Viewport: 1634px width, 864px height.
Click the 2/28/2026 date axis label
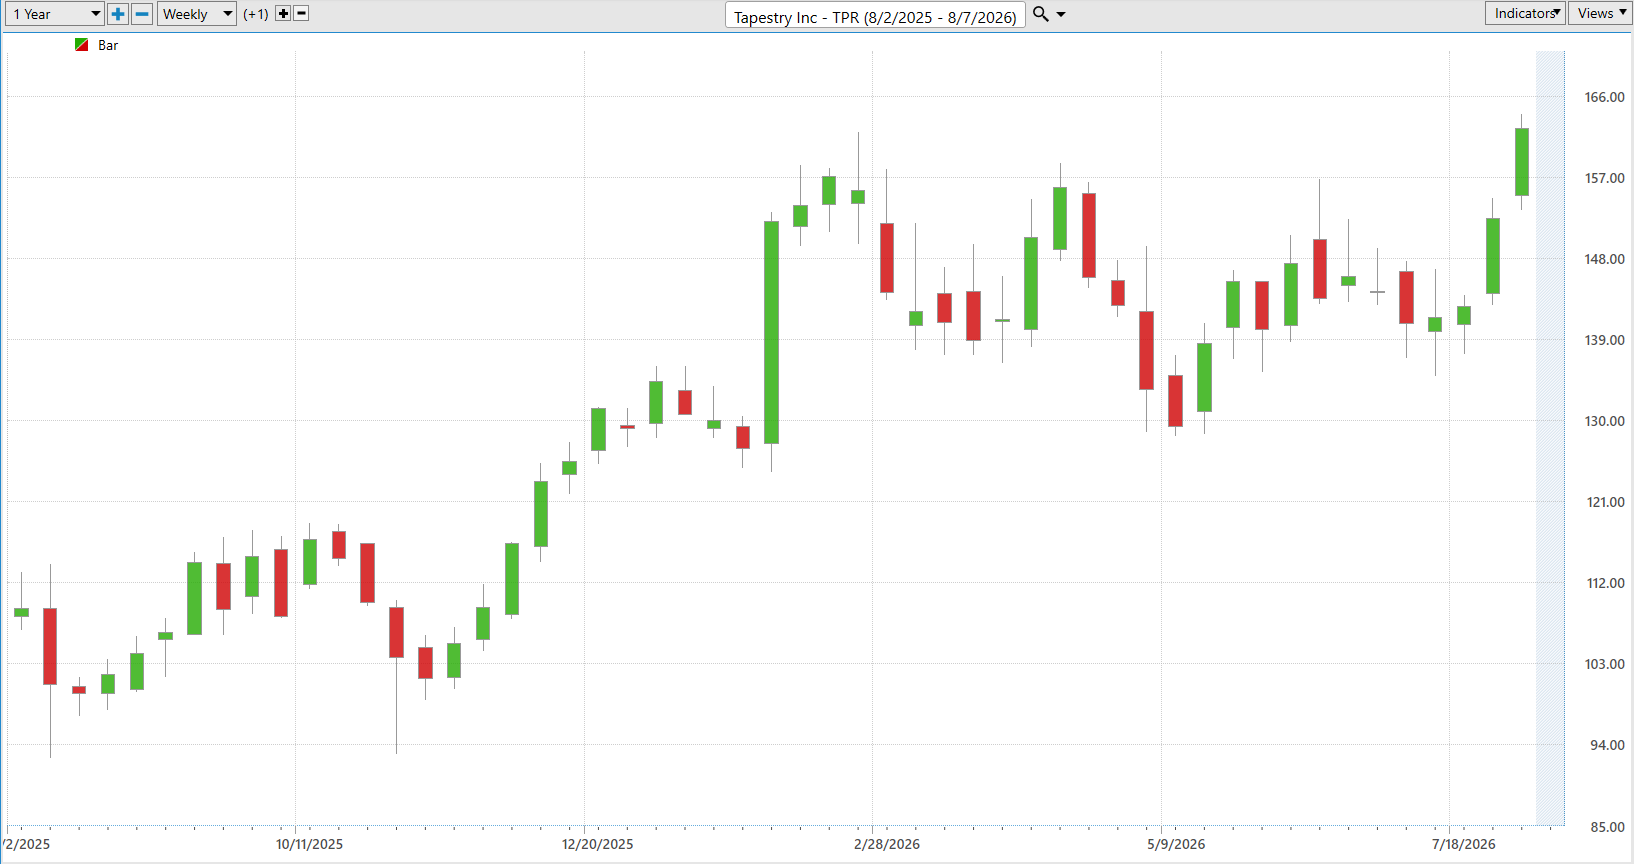pos(887,844)
